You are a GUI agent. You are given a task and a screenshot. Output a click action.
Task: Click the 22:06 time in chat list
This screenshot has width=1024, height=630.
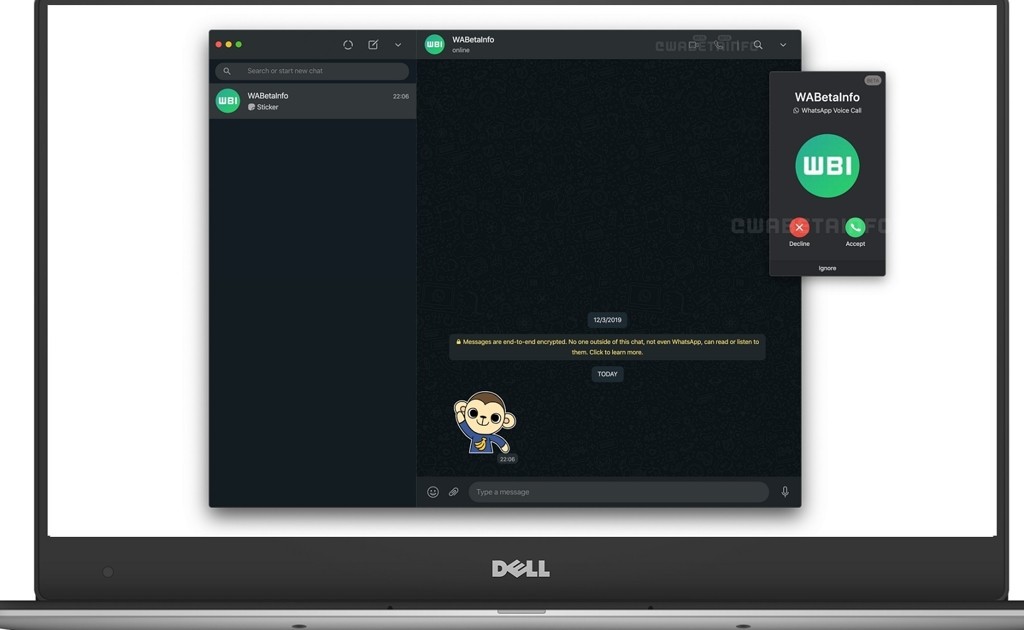pos(401,97)
